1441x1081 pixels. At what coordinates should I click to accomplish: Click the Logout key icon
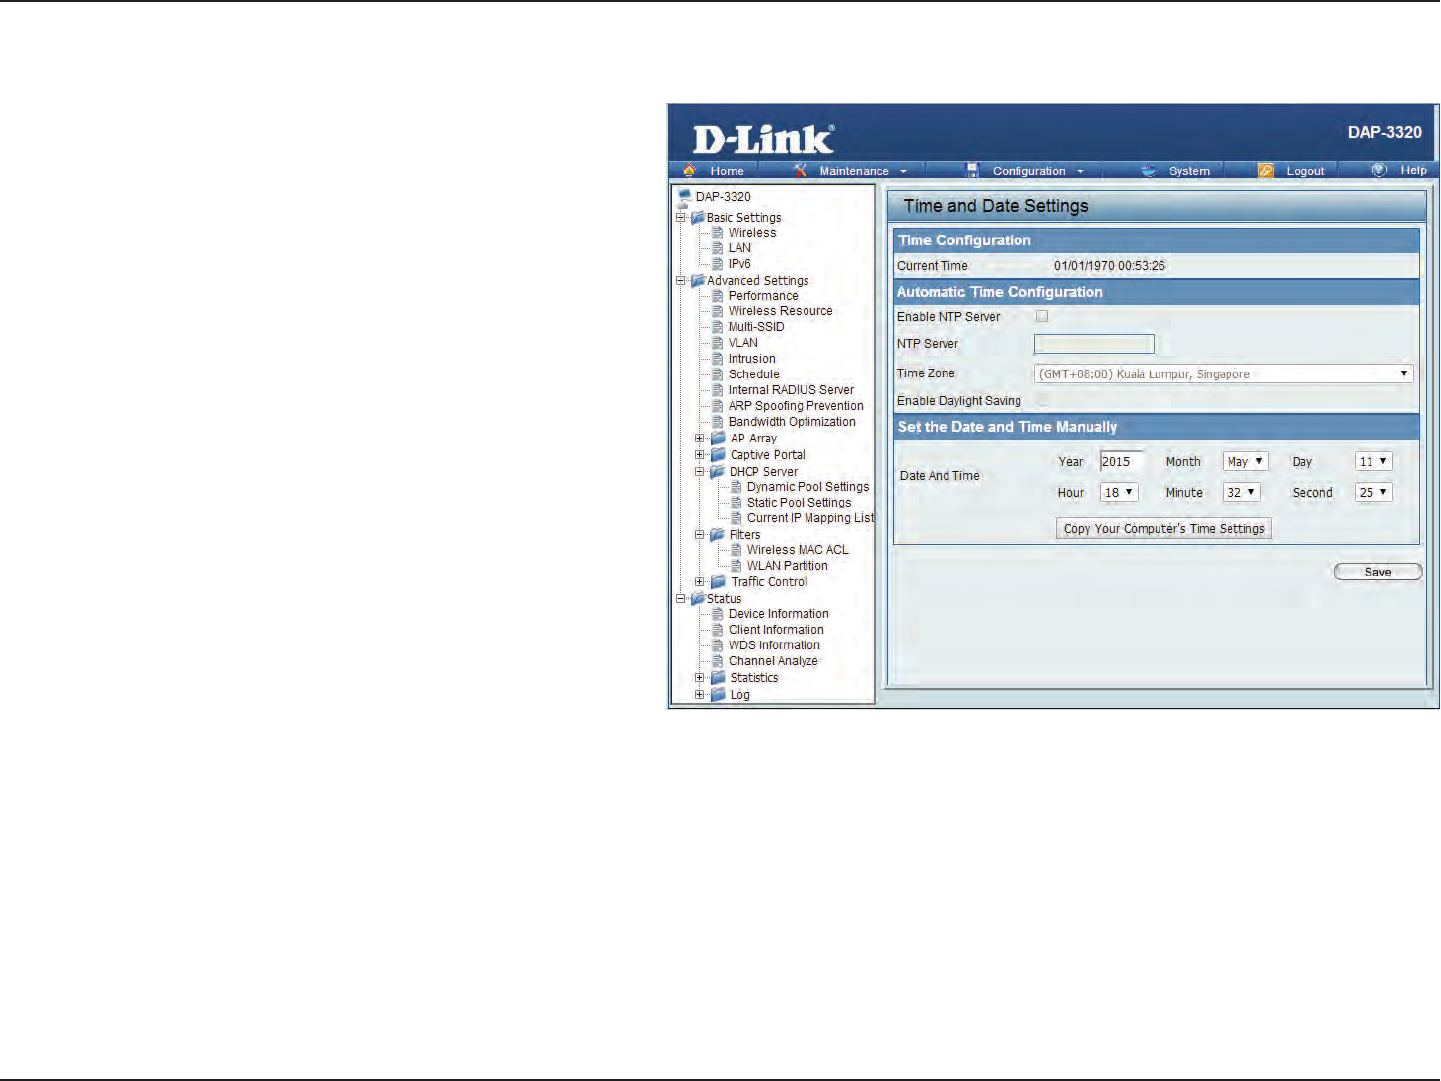1266,170
